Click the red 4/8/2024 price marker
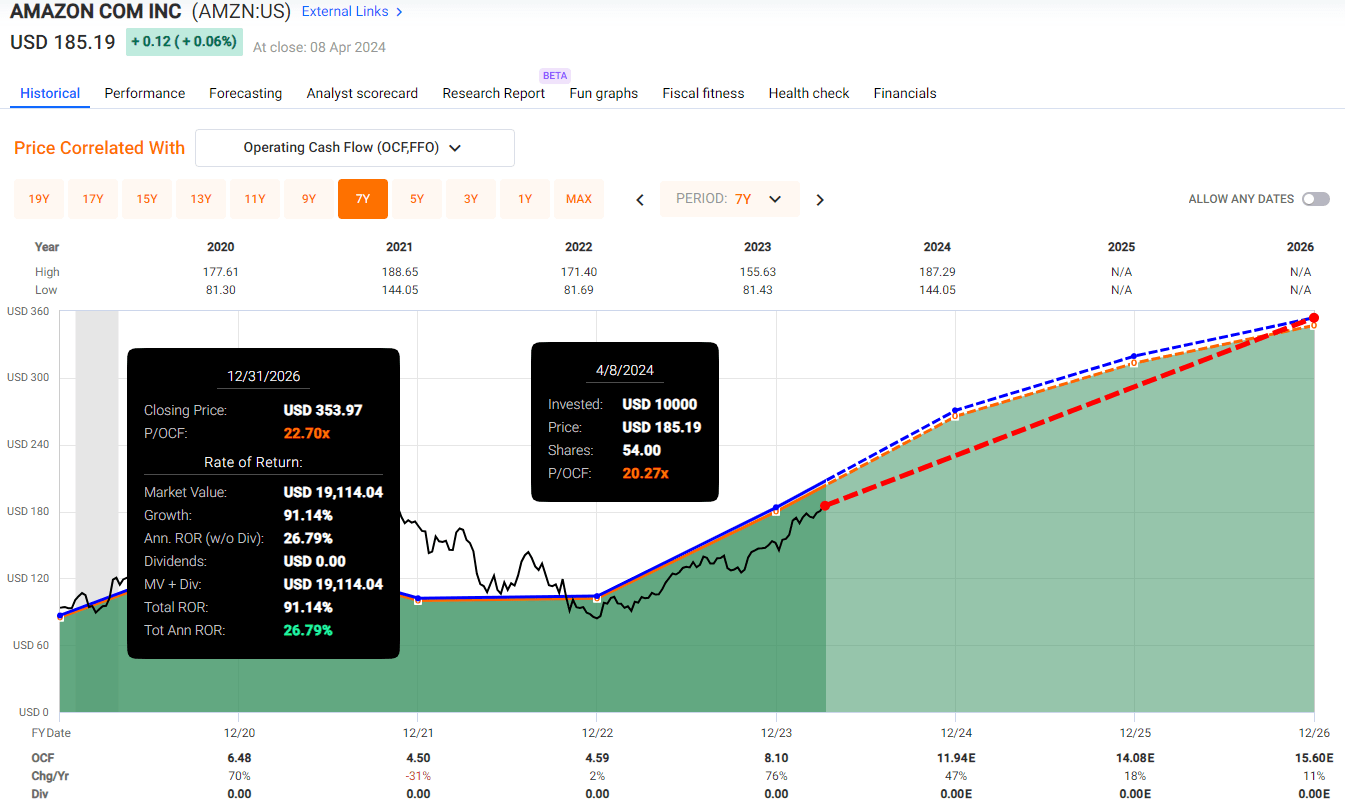Image resolution: width=1345 pixels, height=810 pixels. pyautogui.click(x=825, y=506)
